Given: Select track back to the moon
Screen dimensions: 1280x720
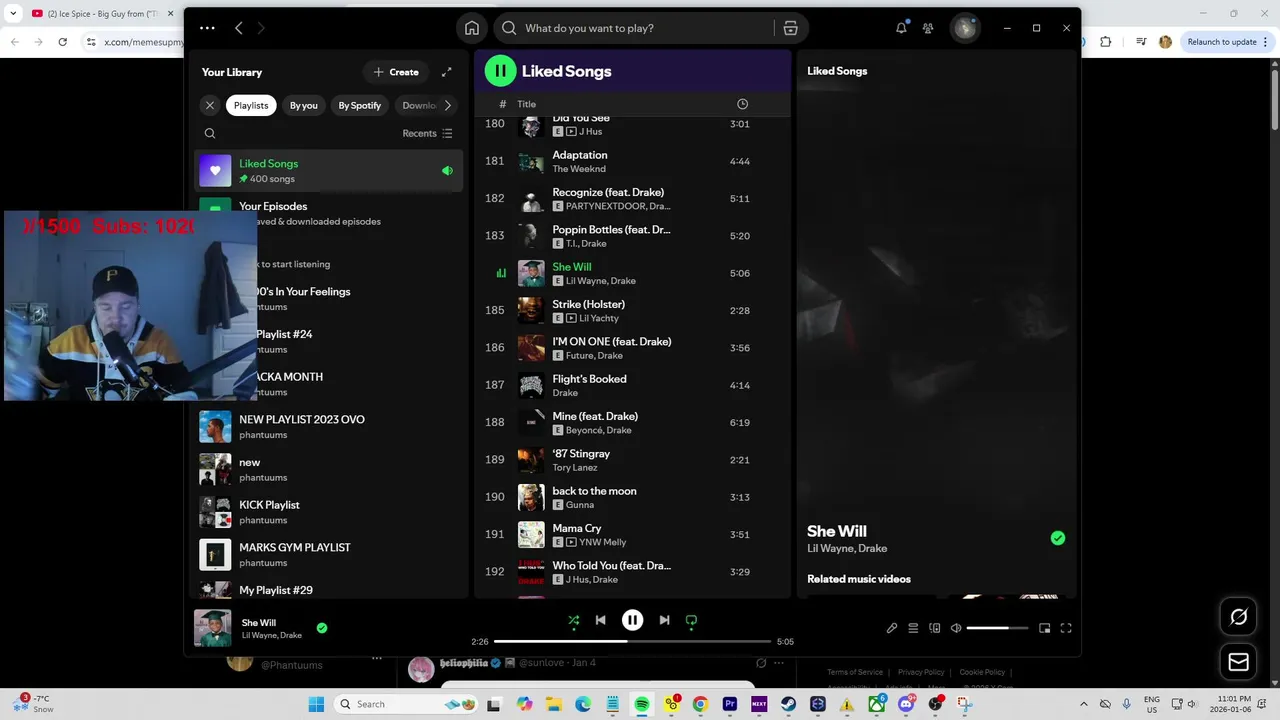Looking at the screenshot, I should (x=630, y=497).
